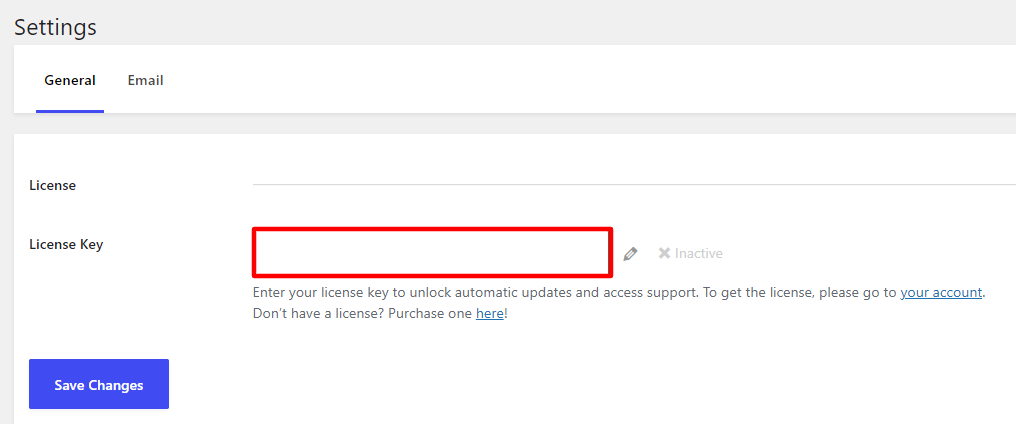This screenshot has height=424, width=1016.
Task: Click the pencil edit icon beside license field
Action: point(630,253)
